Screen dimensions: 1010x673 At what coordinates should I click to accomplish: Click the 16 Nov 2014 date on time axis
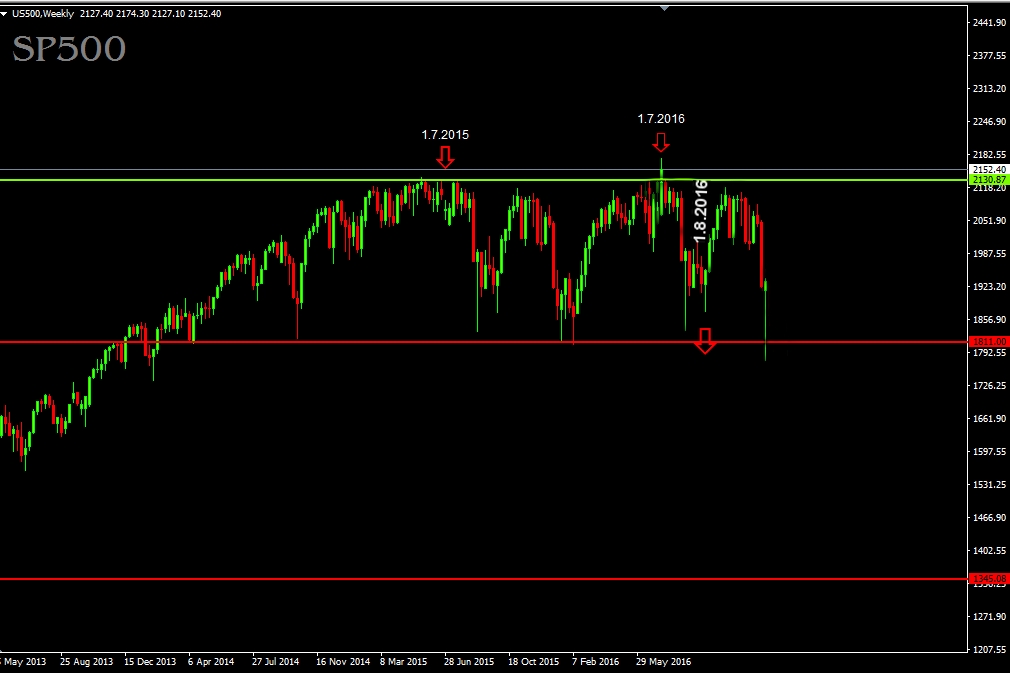pos(343,661)
